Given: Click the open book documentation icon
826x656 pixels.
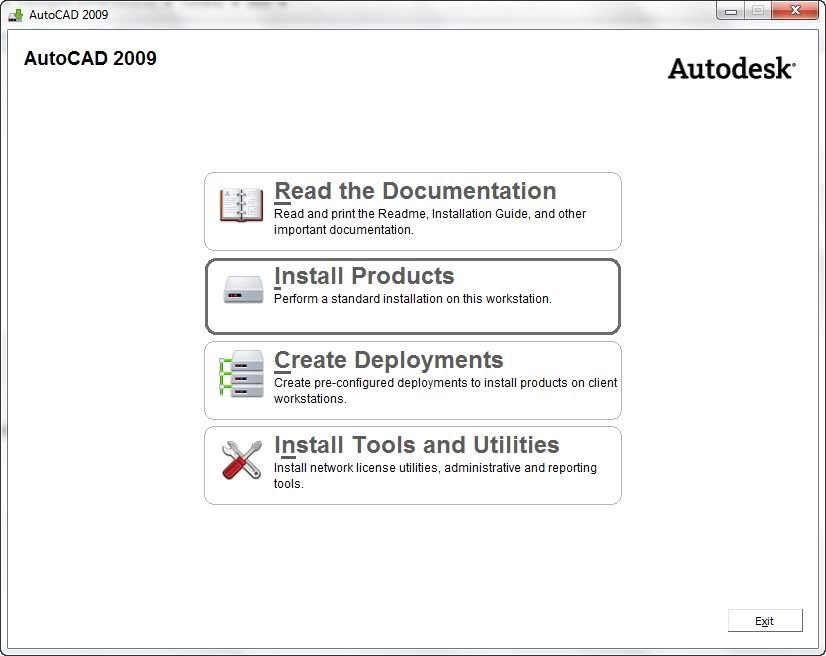Looking at the screenshot, I should (x=241, y=205).
